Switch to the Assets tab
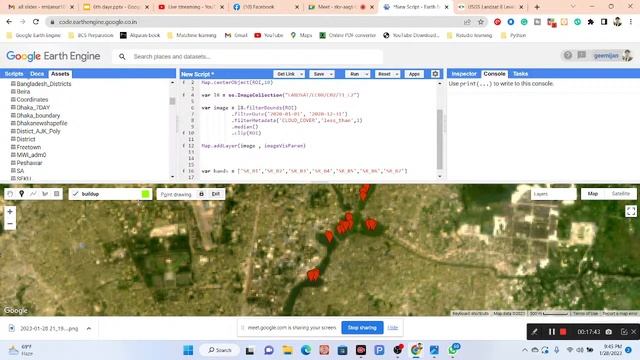The image size is (640, 360). (x=60, y=74)
